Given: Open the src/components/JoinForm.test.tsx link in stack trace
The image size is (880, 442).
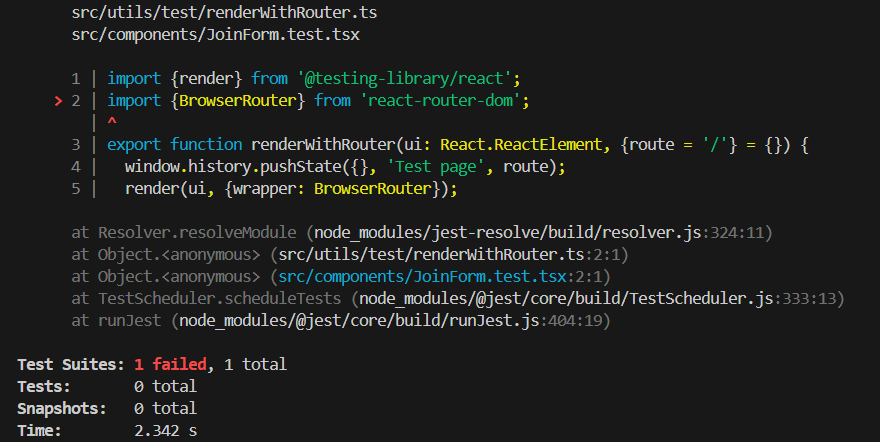Looking at the screenshot, I should point(423,277).
